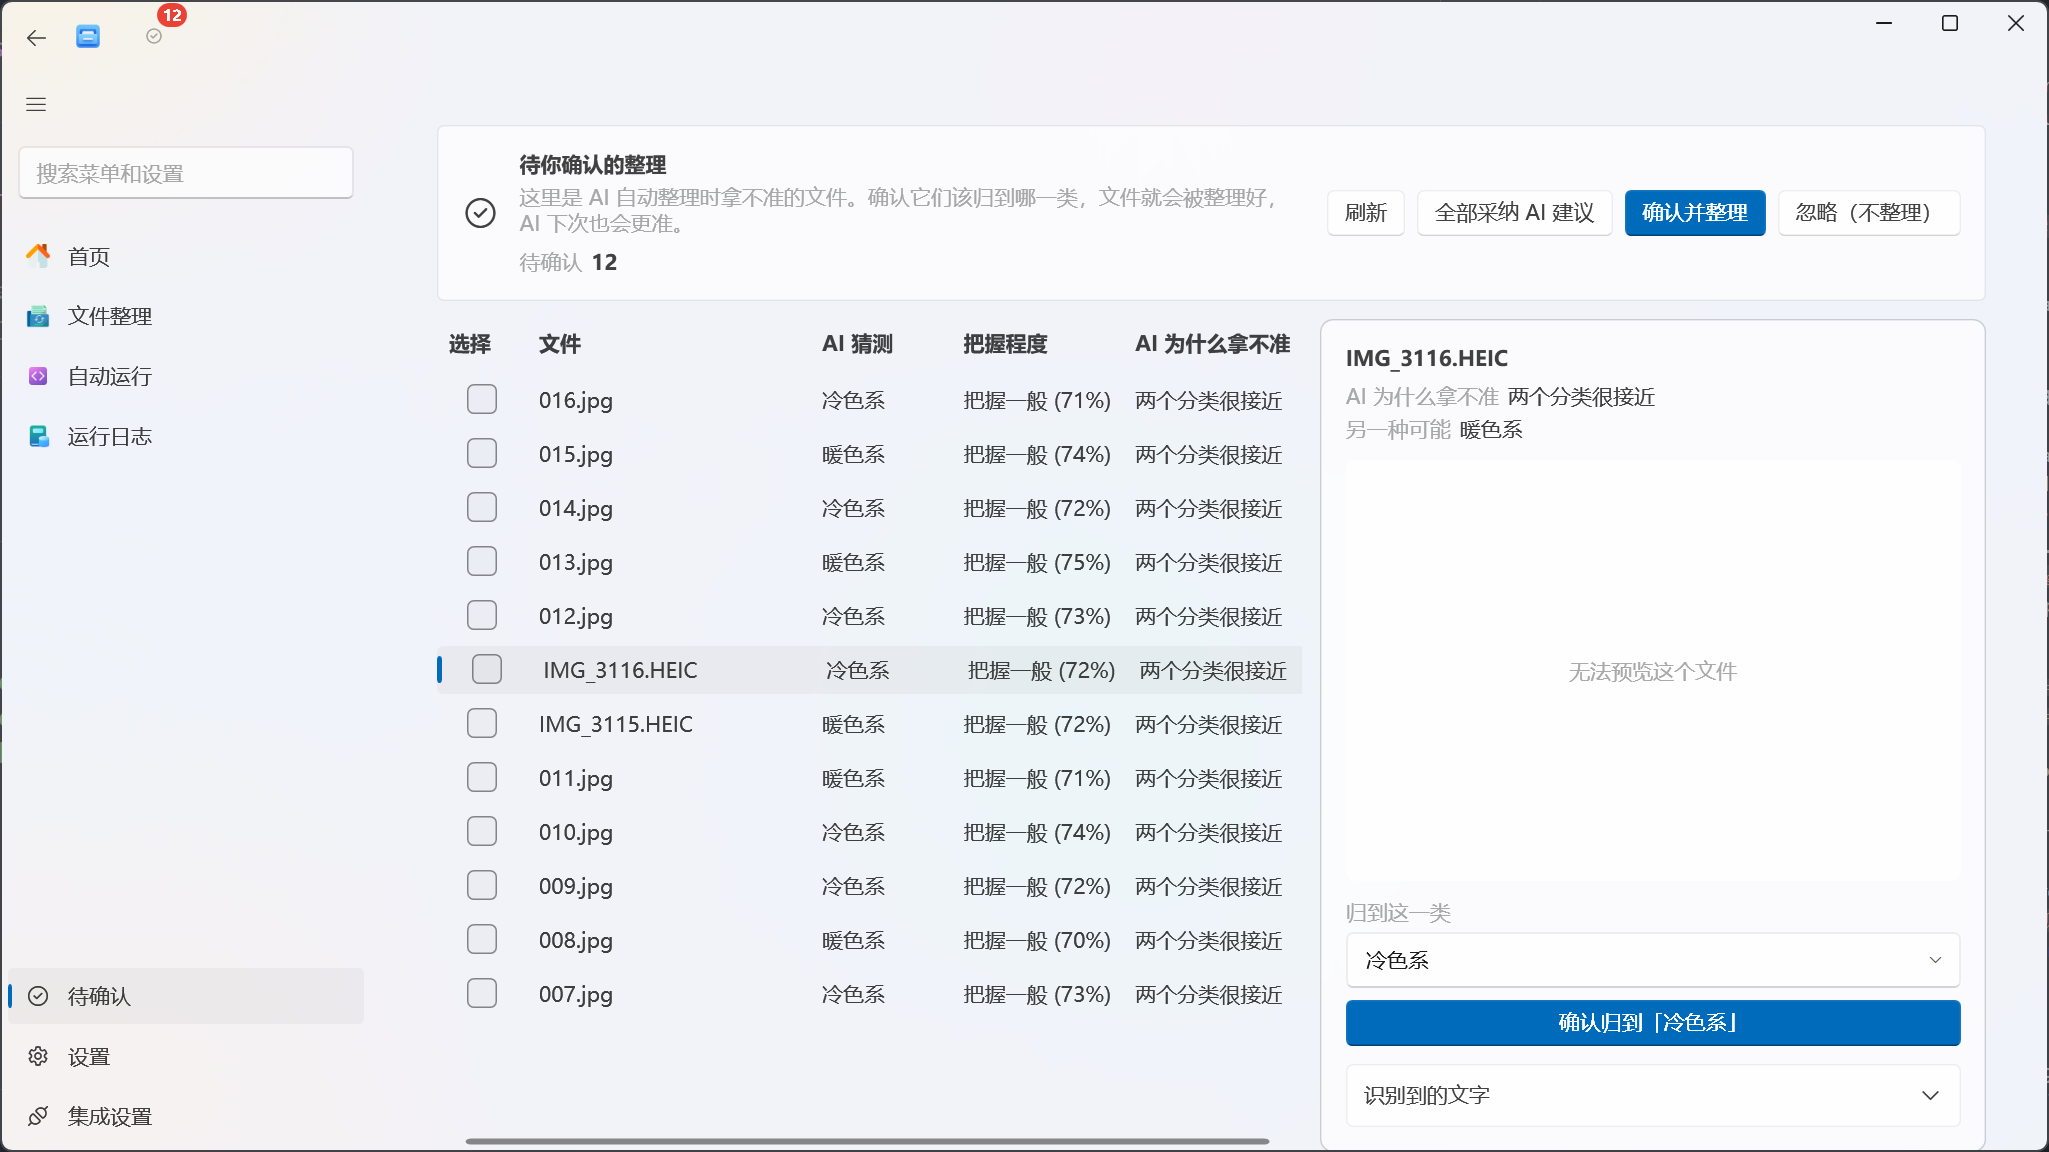This screenshot has height=1152, width=2049.
Task: Expand the 识别到的文字 section
Action: (1653, 1095)
